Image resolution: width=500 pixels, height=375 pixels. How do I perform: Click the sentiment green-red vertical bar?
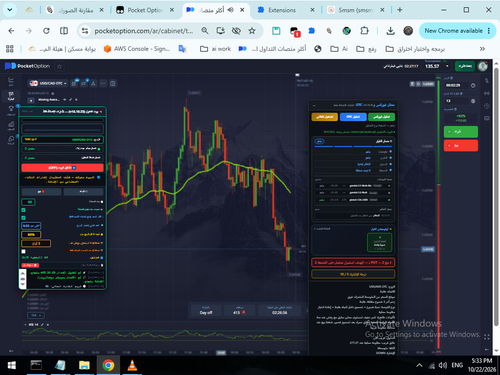[439, 215]
